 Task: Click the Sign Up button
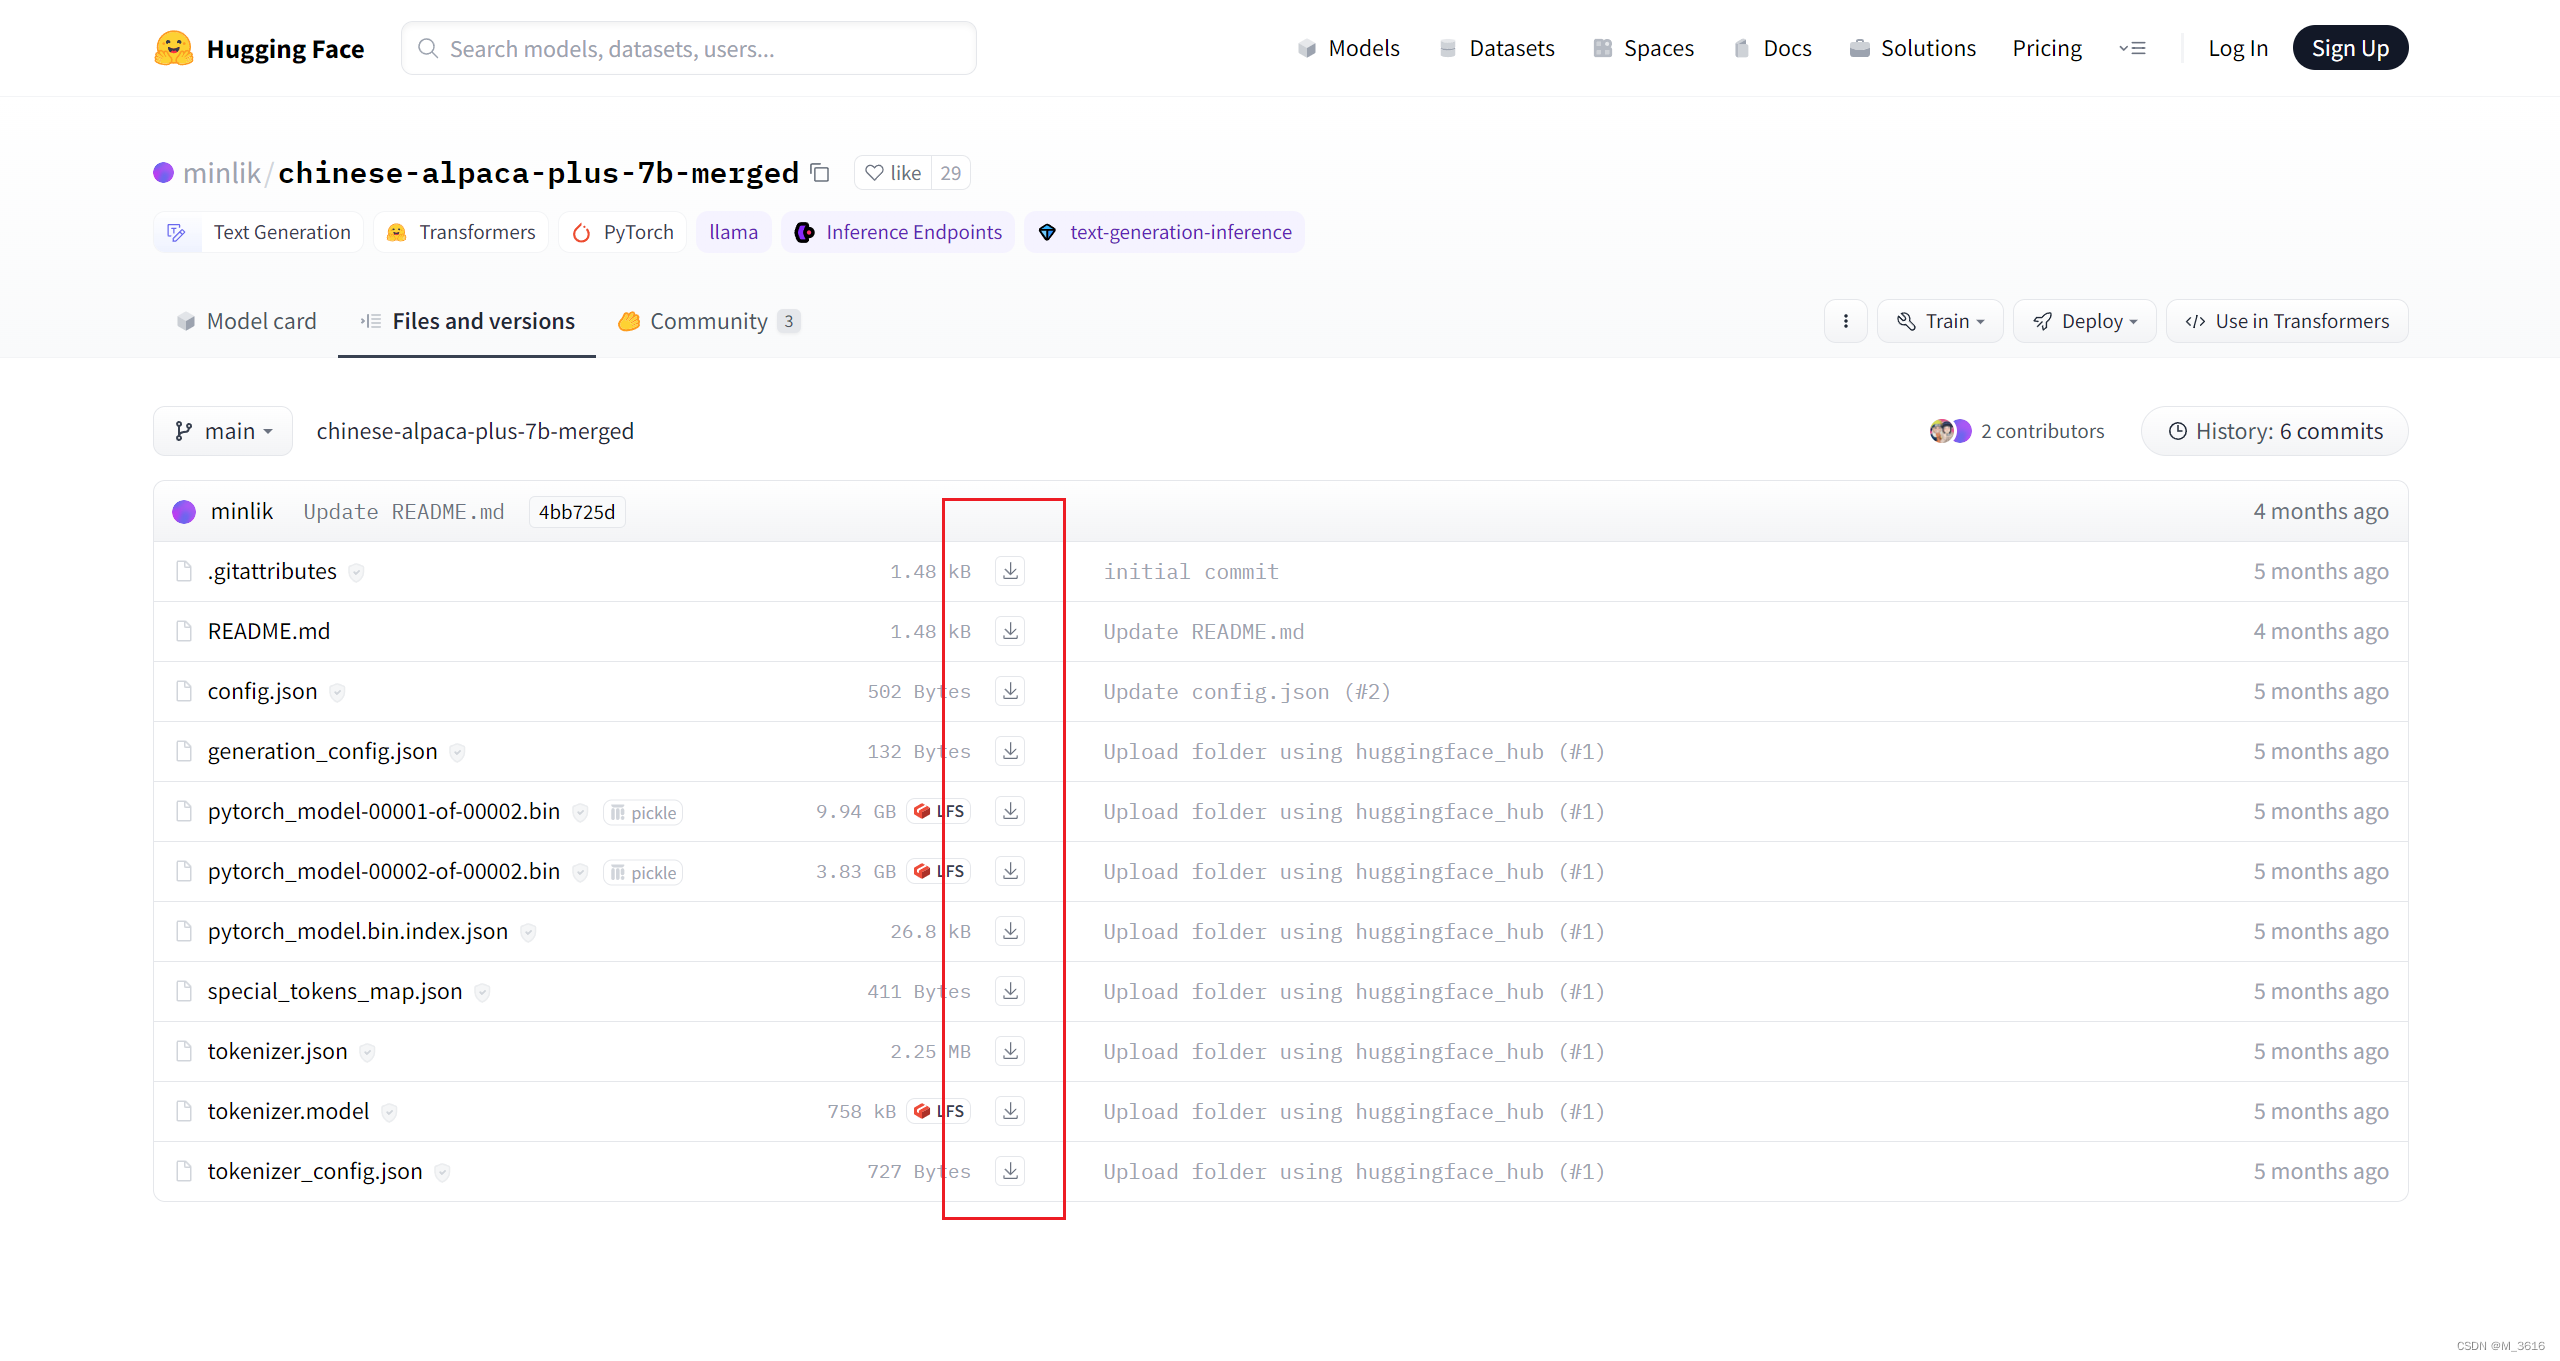click(2349, 48)
